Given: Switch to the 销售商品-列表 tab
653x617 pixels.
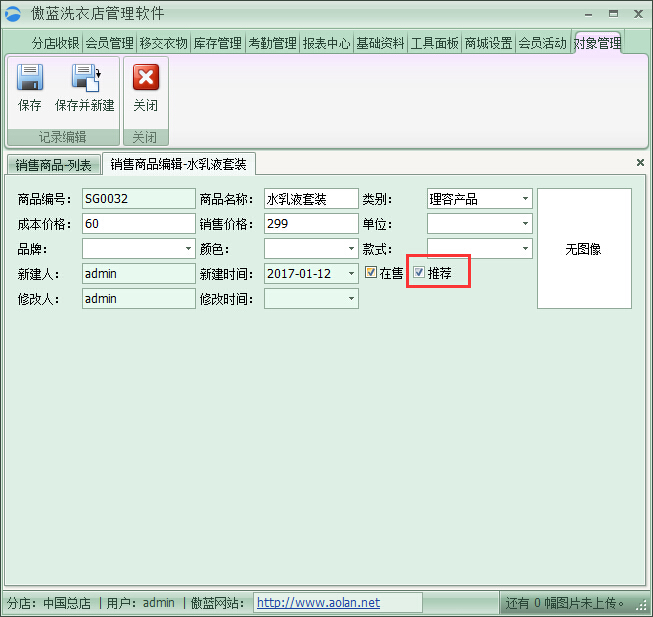Looking at the screenshot, I should click(x=53, y=164).
